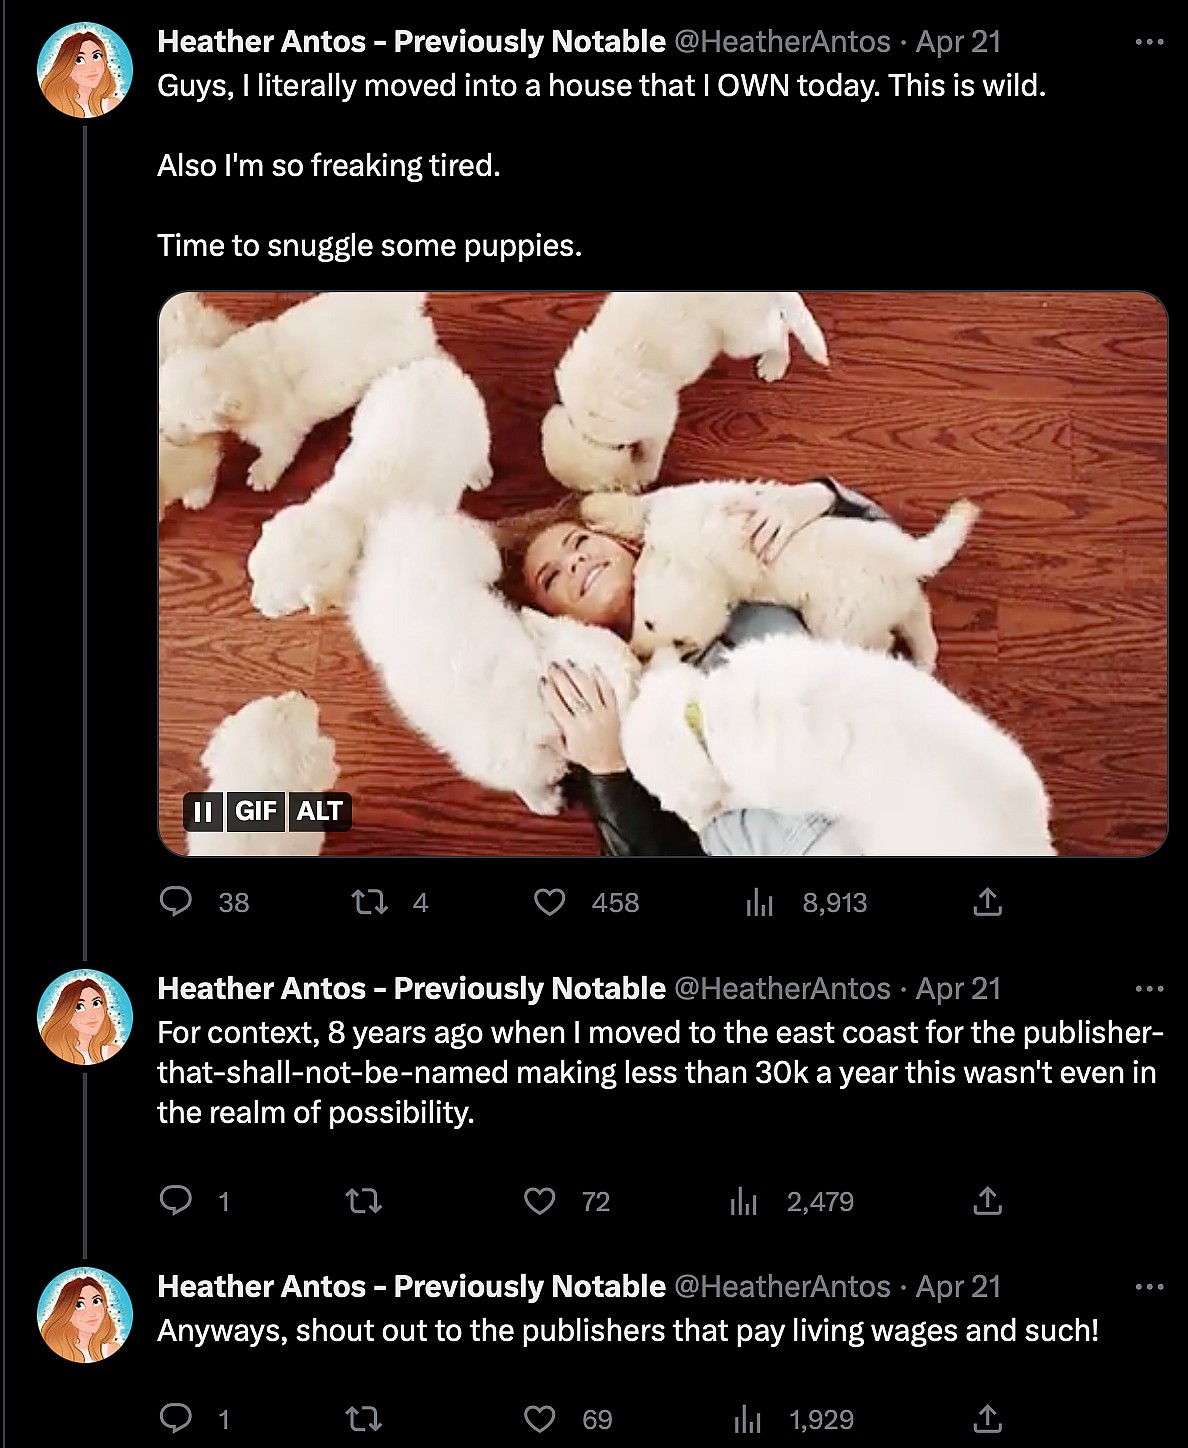Open Heather Antos avatar on first tweet
Screen dimensions: 1188x1448
coord(85,70)
